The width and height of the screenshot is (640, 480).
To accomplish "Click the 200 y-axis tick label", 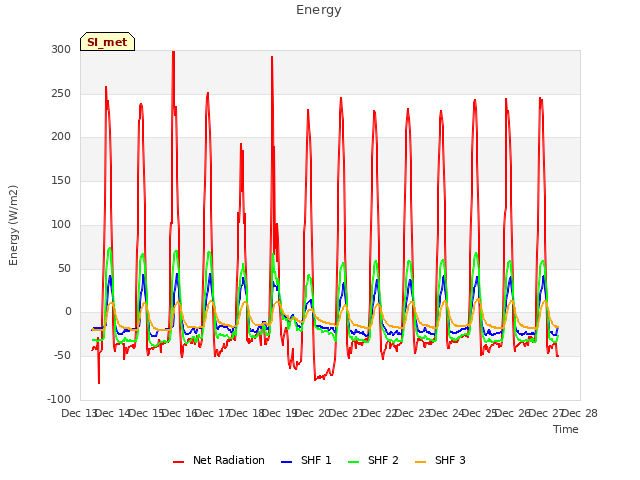I will point(61,137).
